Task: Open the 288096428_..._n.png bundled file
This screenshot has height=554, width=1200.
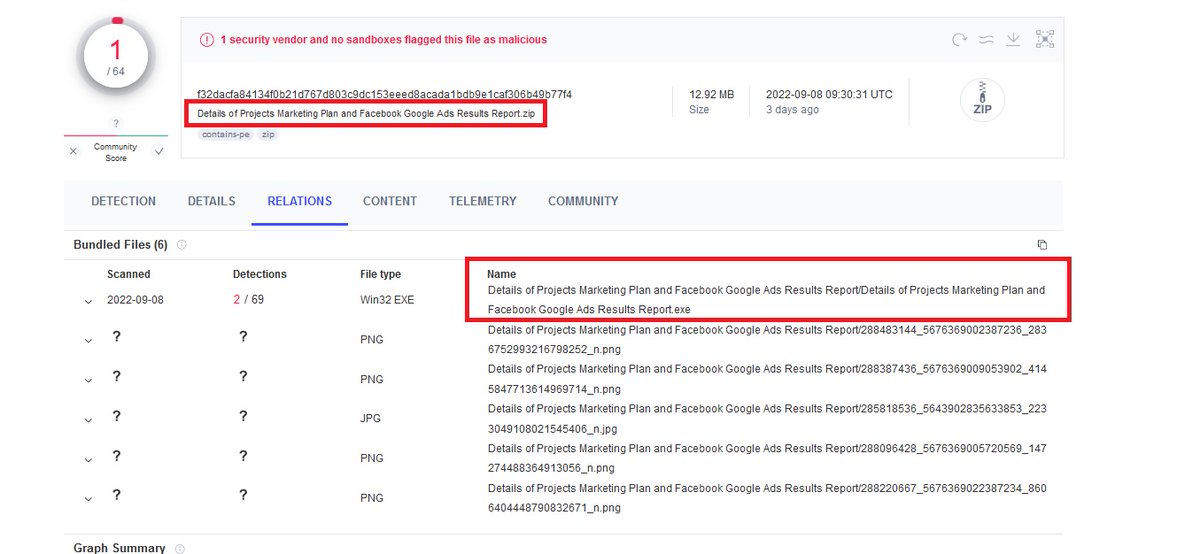Action: [767, 458]
